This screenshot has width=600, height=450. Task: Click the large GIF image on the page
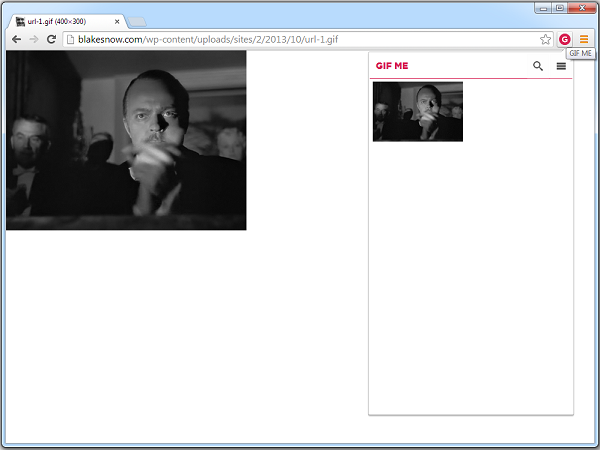tap(126, 140)
